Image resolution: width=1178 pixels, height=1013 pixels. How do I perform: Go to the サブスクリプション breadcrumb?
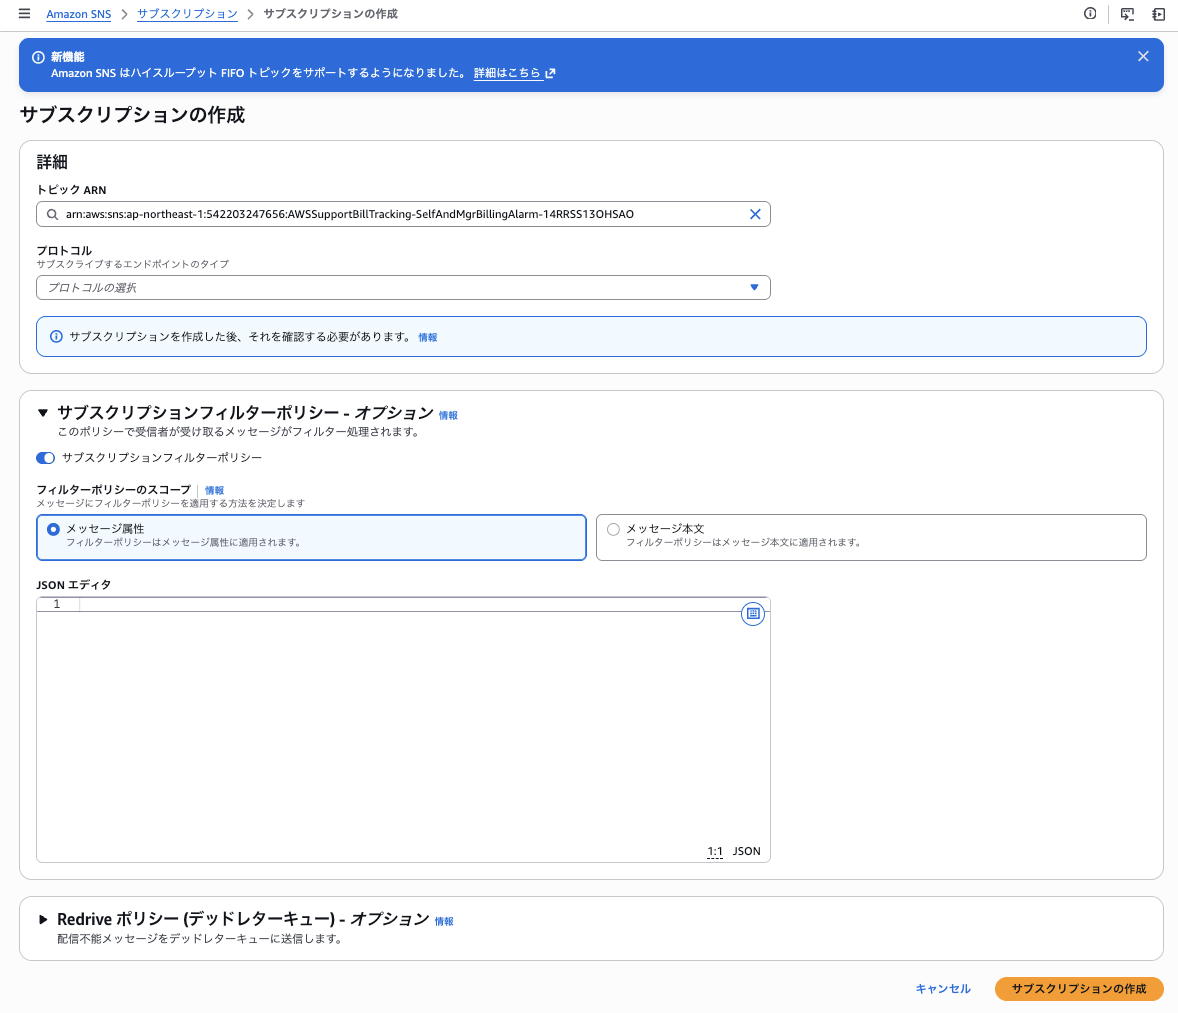tap(187, 14)
